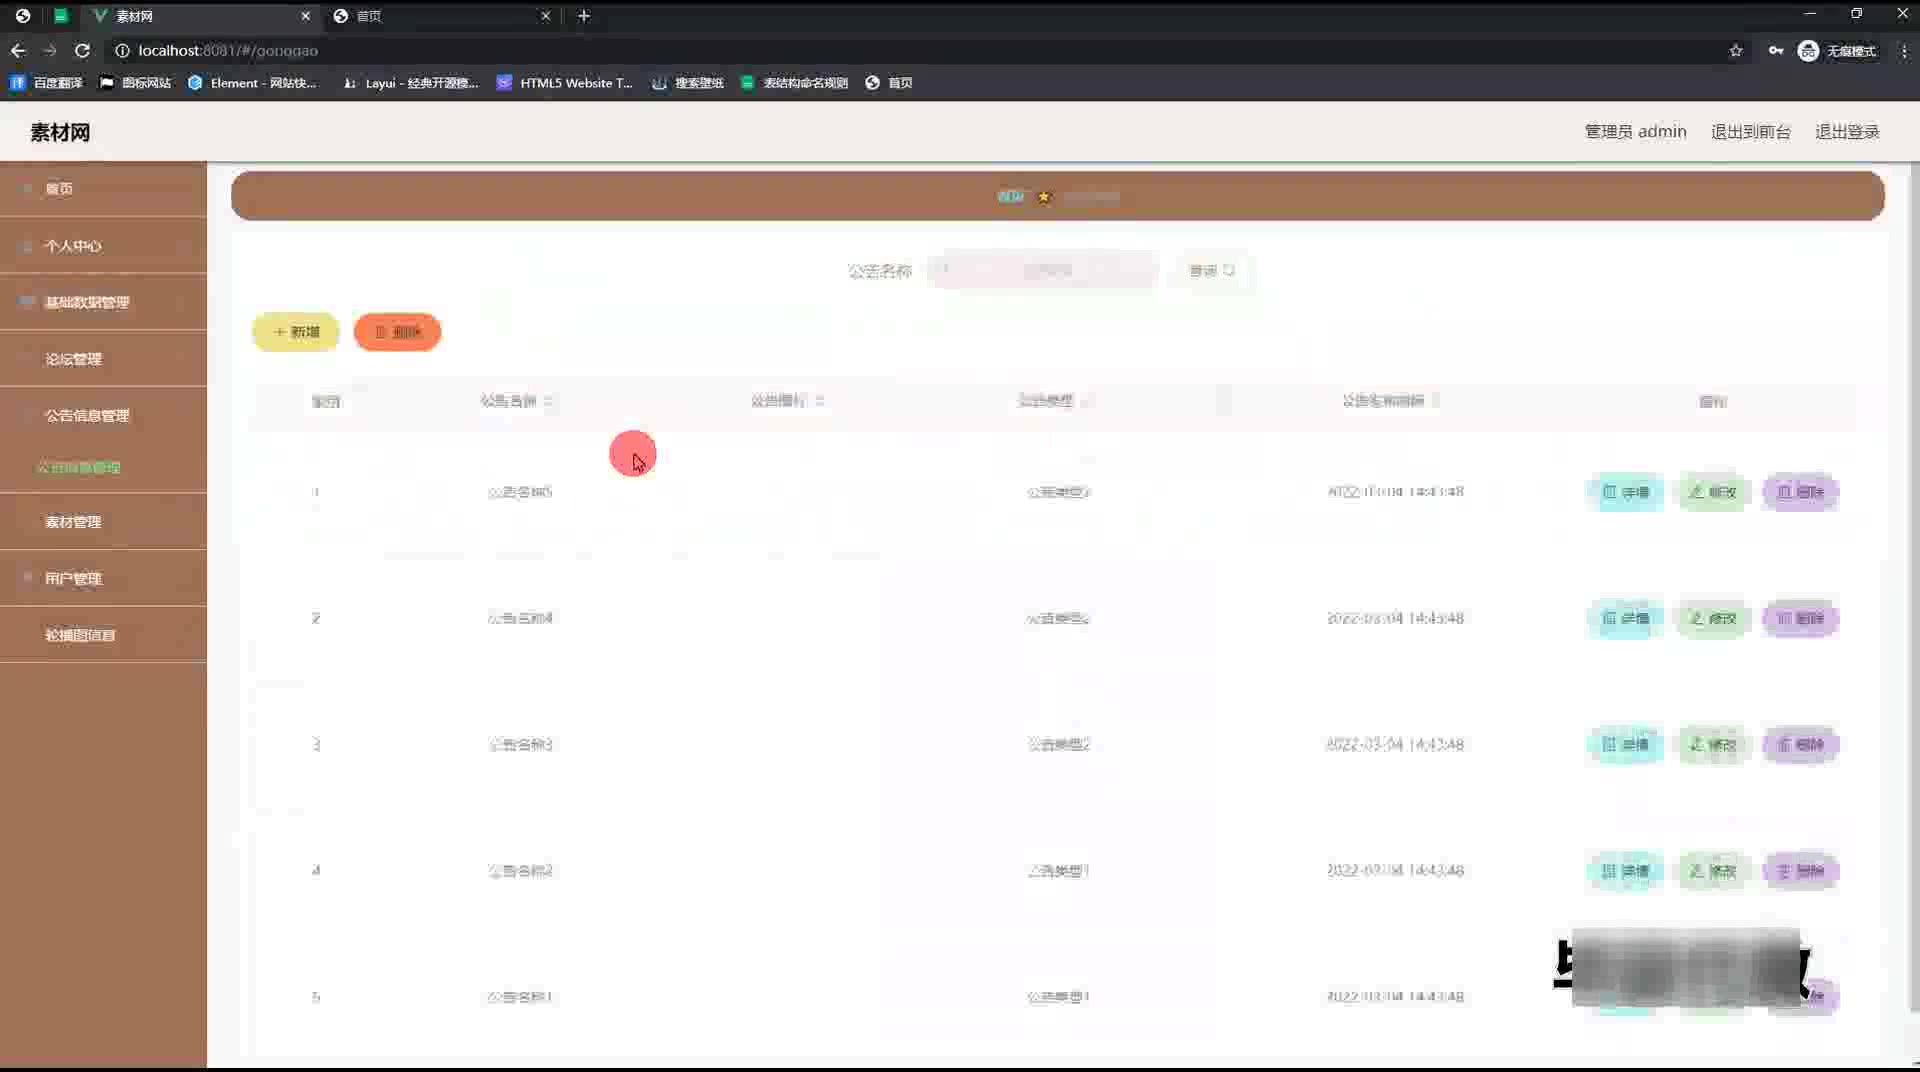The width and height of the screenshot is (1920, 1072).
Task: Sort by the 公告图片 column sort icon
Action: pyautogui.click(x=819, y=401)
